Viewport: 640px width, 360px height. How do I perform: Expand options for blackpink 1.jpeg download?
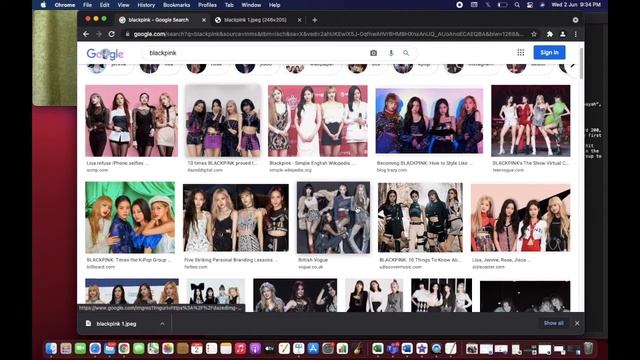point(162,324)
